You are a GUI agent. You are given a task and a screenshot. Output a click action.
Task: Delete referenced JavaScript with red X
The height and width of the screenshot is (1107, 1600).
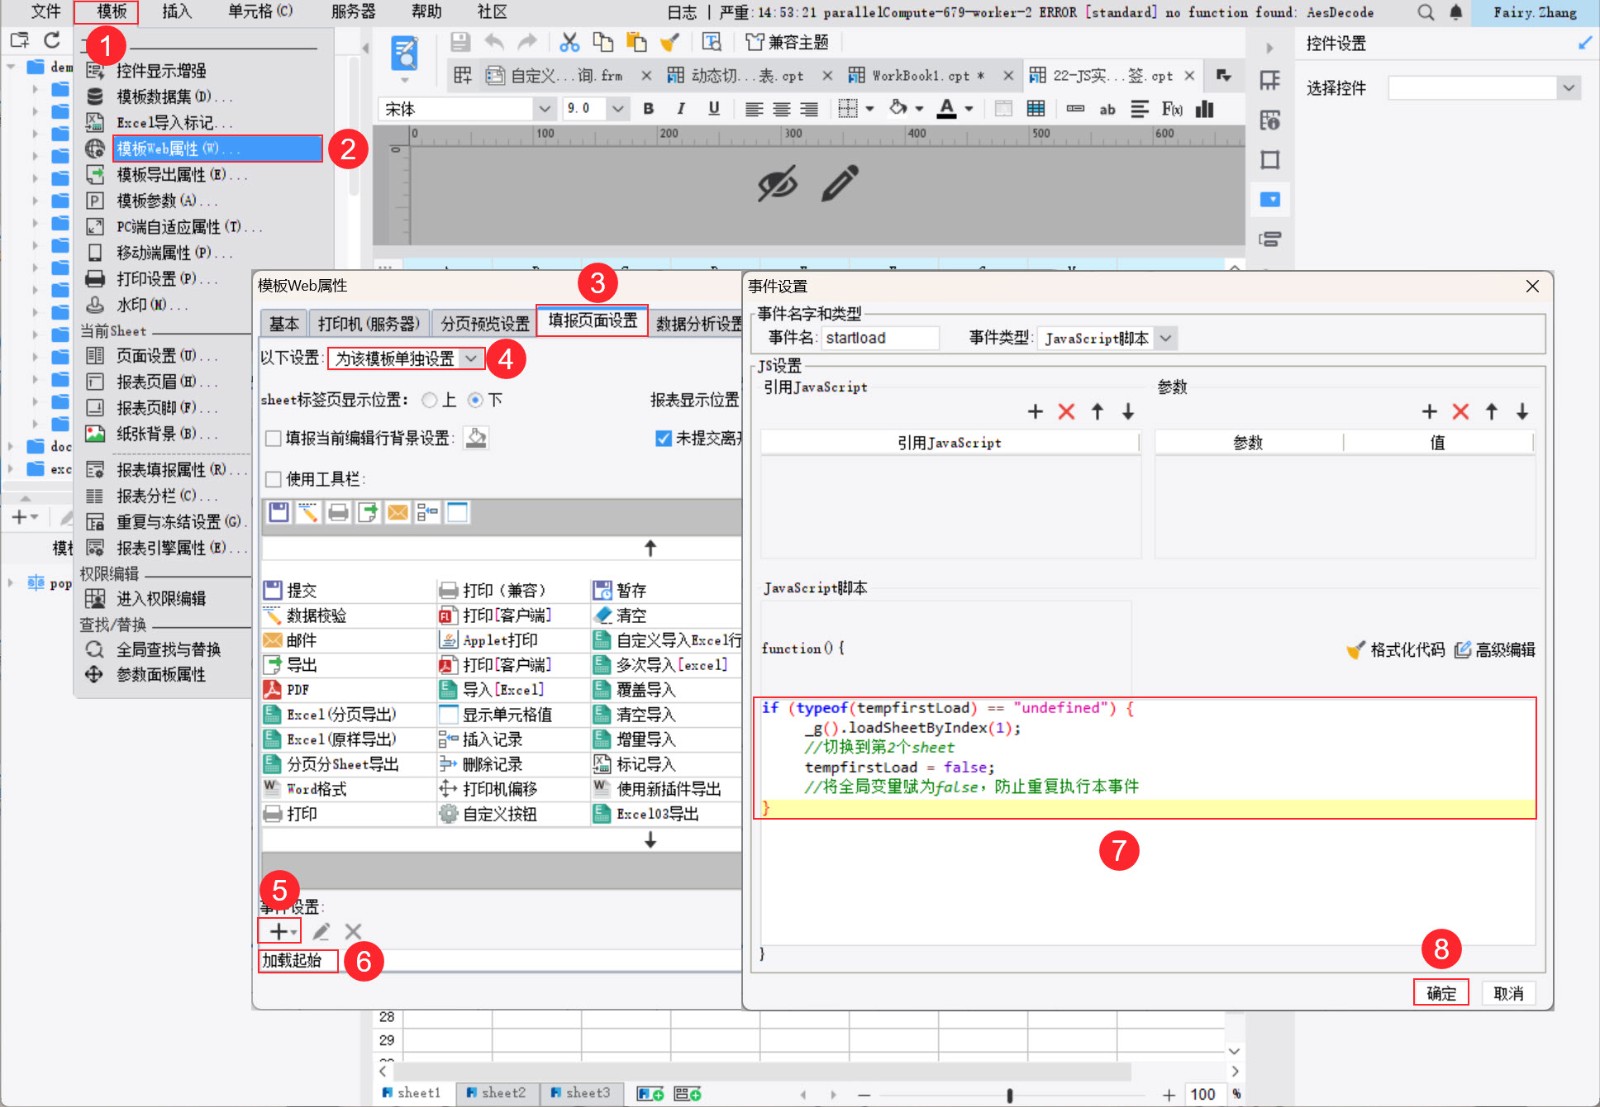1067,412
